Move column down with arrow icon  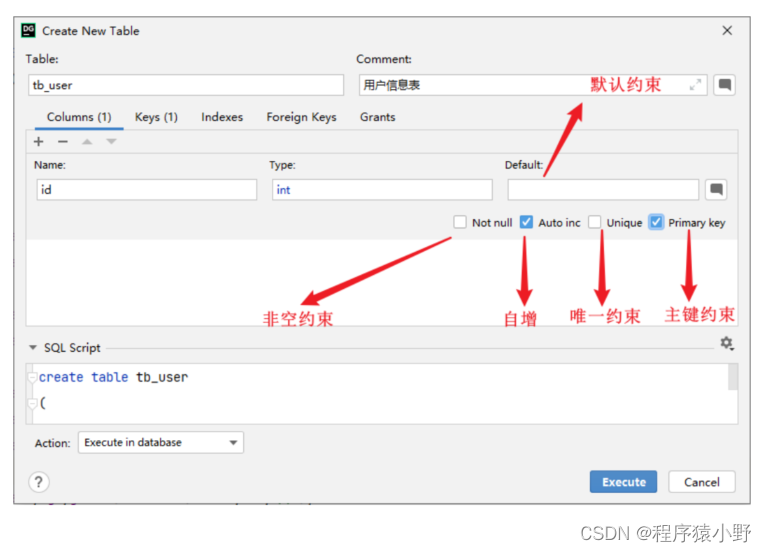(111, 142)
